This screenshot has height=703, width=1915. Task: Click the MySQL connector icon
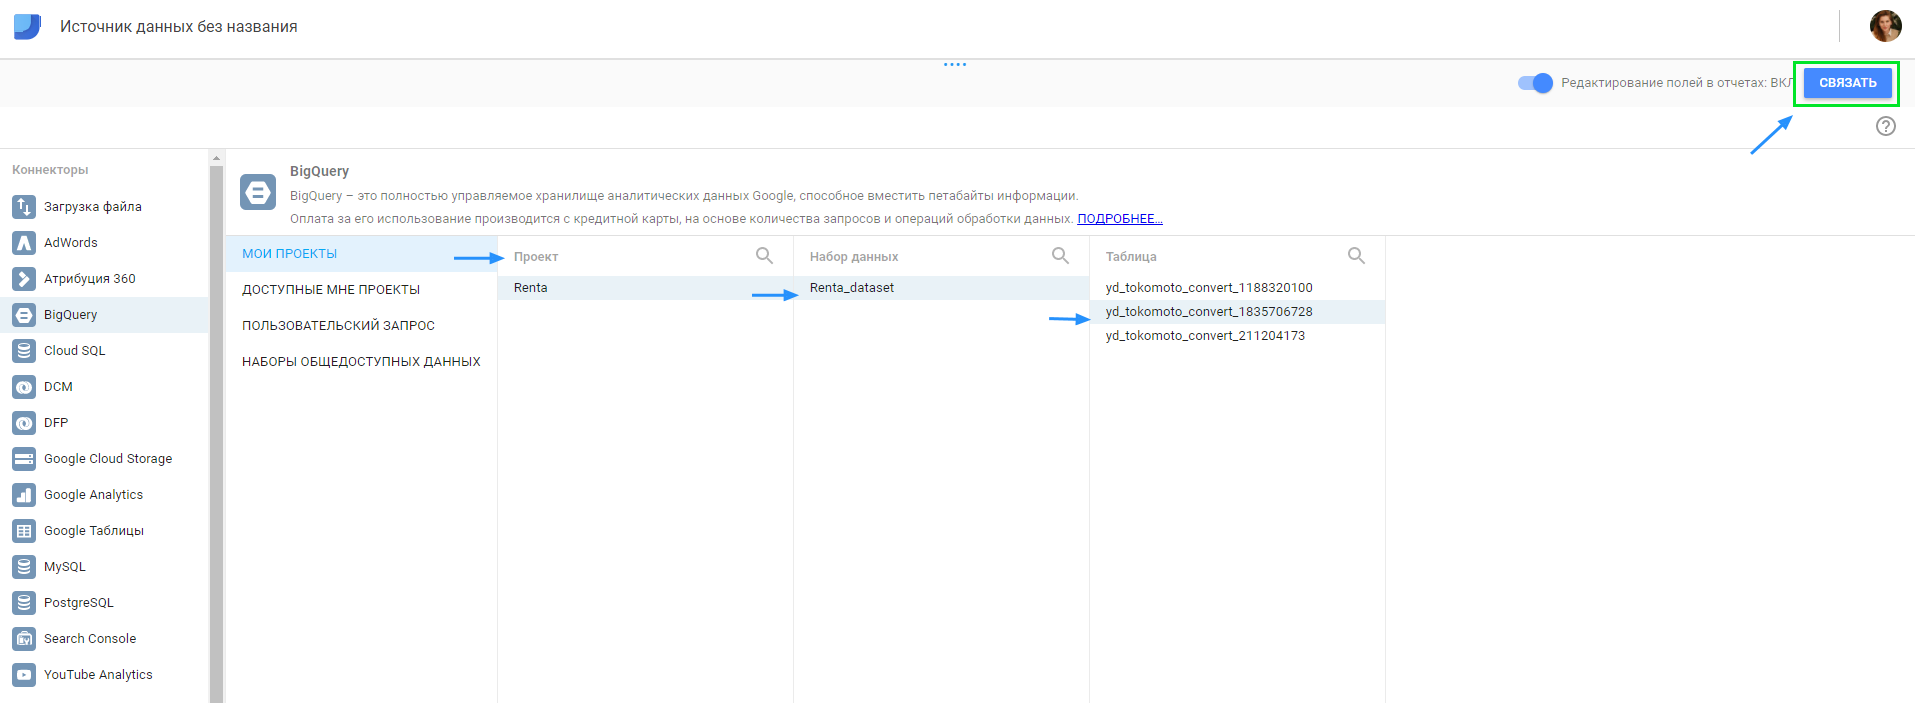pos(24,567)
